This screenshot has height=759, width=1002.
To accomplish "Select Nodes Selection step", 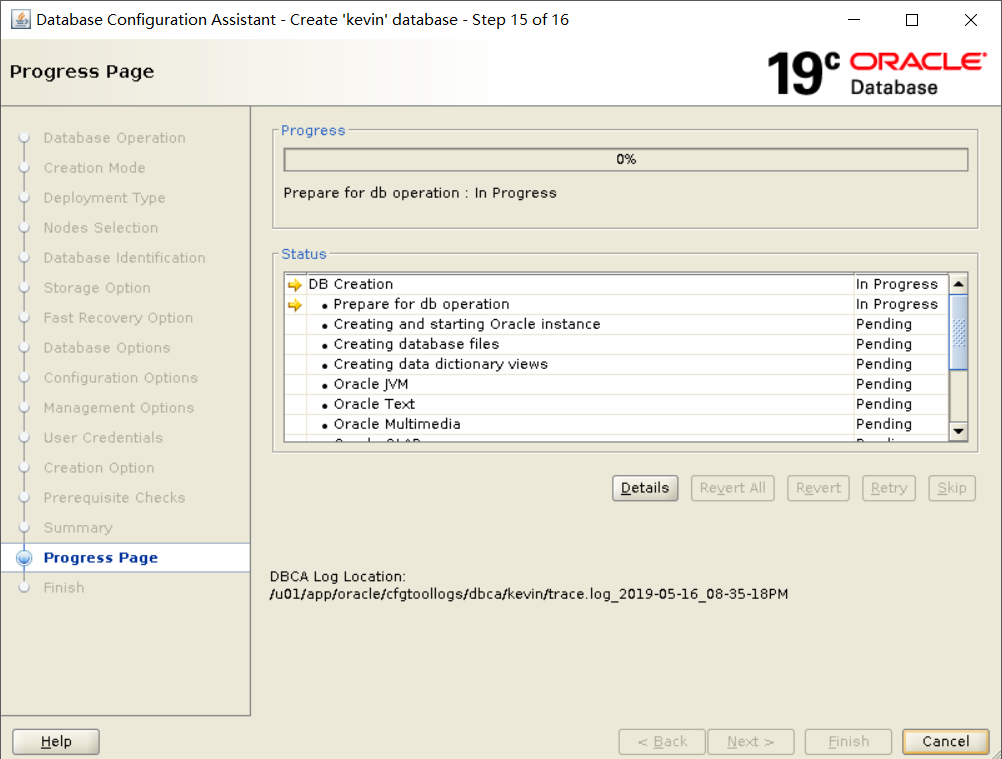I will [100, 228].
